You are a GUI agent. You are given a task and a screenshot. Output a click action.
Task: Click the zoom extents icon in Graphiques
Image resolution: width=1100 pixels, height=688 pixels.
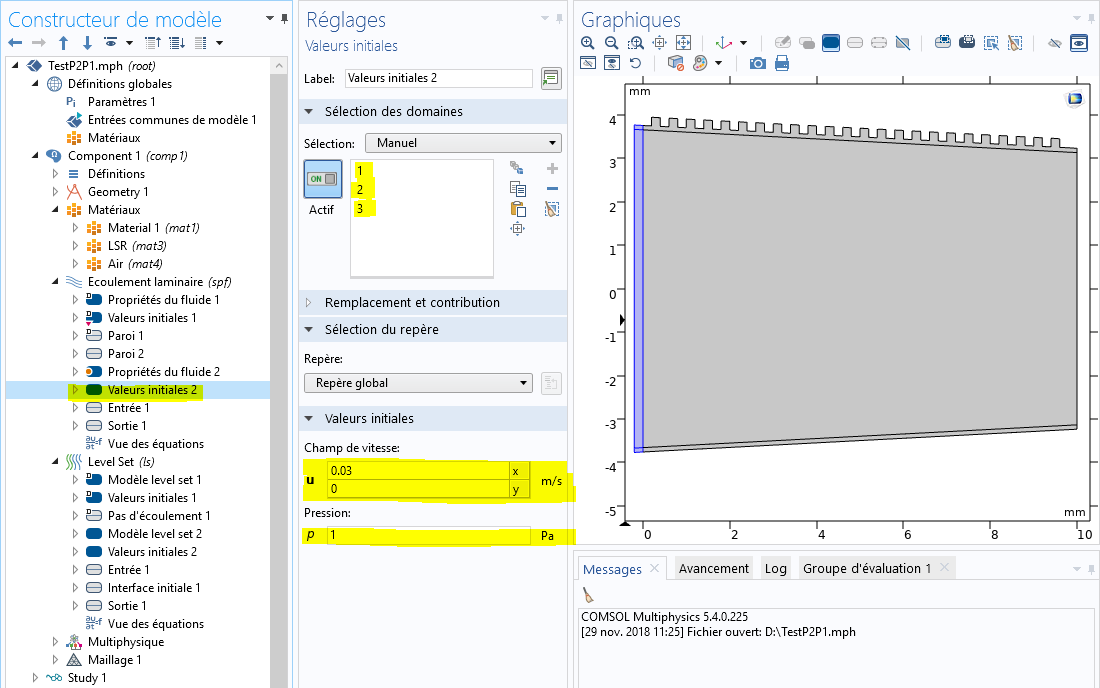coord(684,43)
